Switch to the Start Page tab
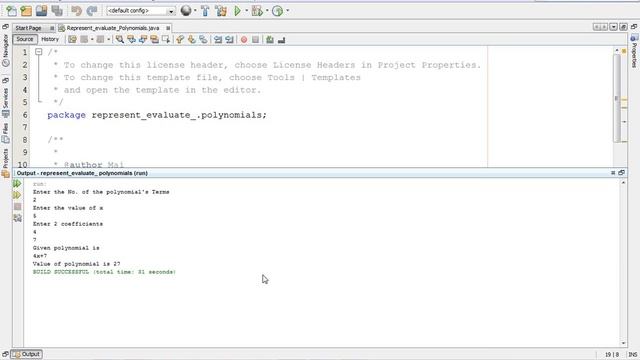Image resolution: width=640 pixels, height=360 pixels. [x=29, y=28]
